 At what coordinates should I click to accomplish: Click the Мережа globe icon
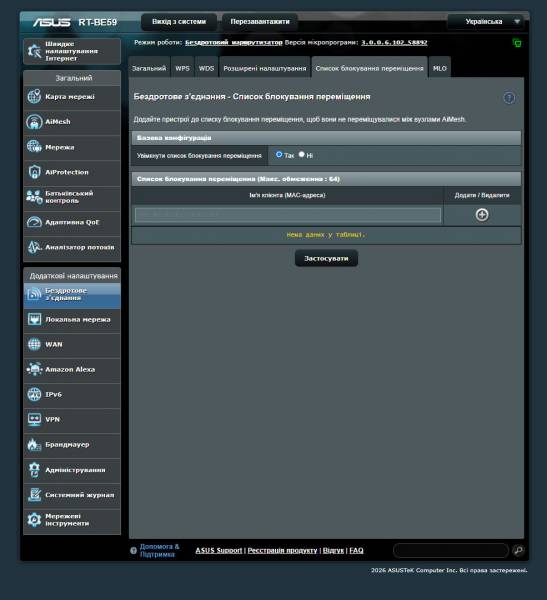tap(34, 147)
